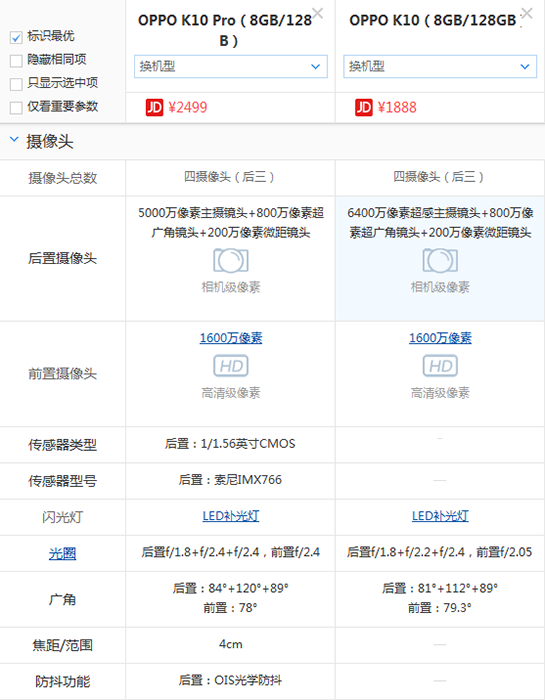Click the 4cm focal range value

click(231, 644)
